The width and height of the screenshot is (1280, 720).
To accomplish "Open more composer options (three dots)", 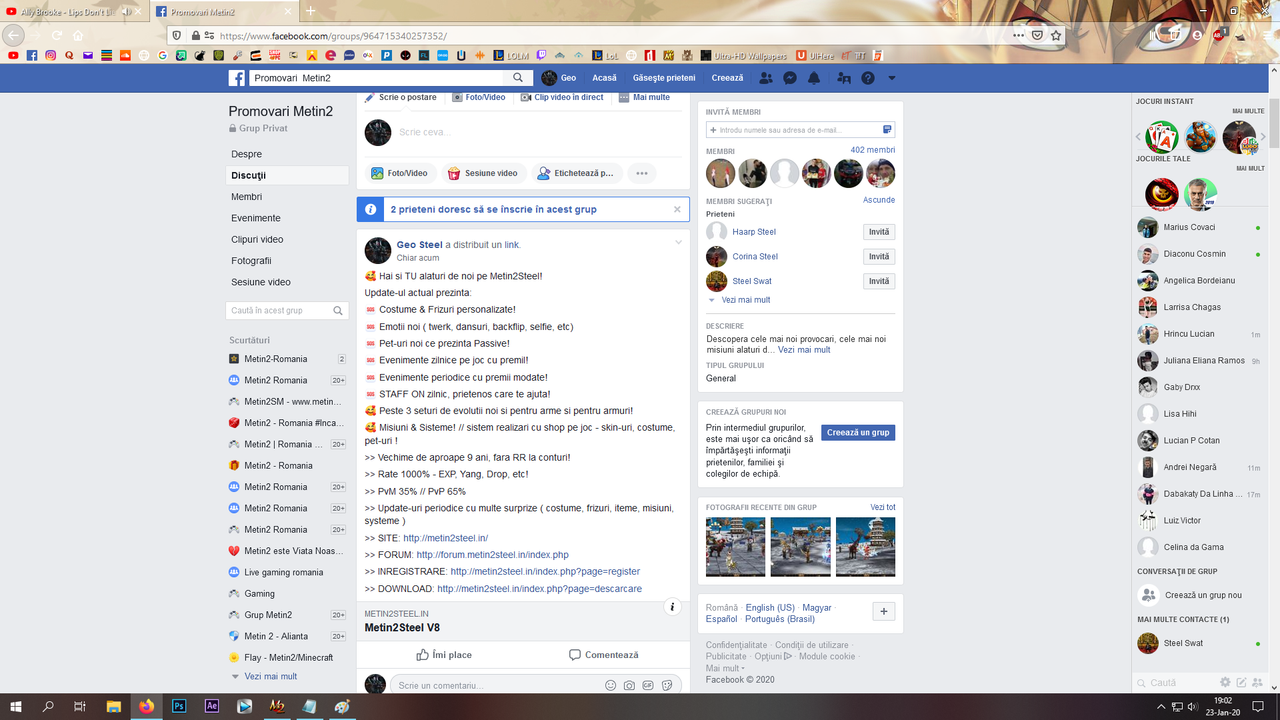I will point(642,173).
